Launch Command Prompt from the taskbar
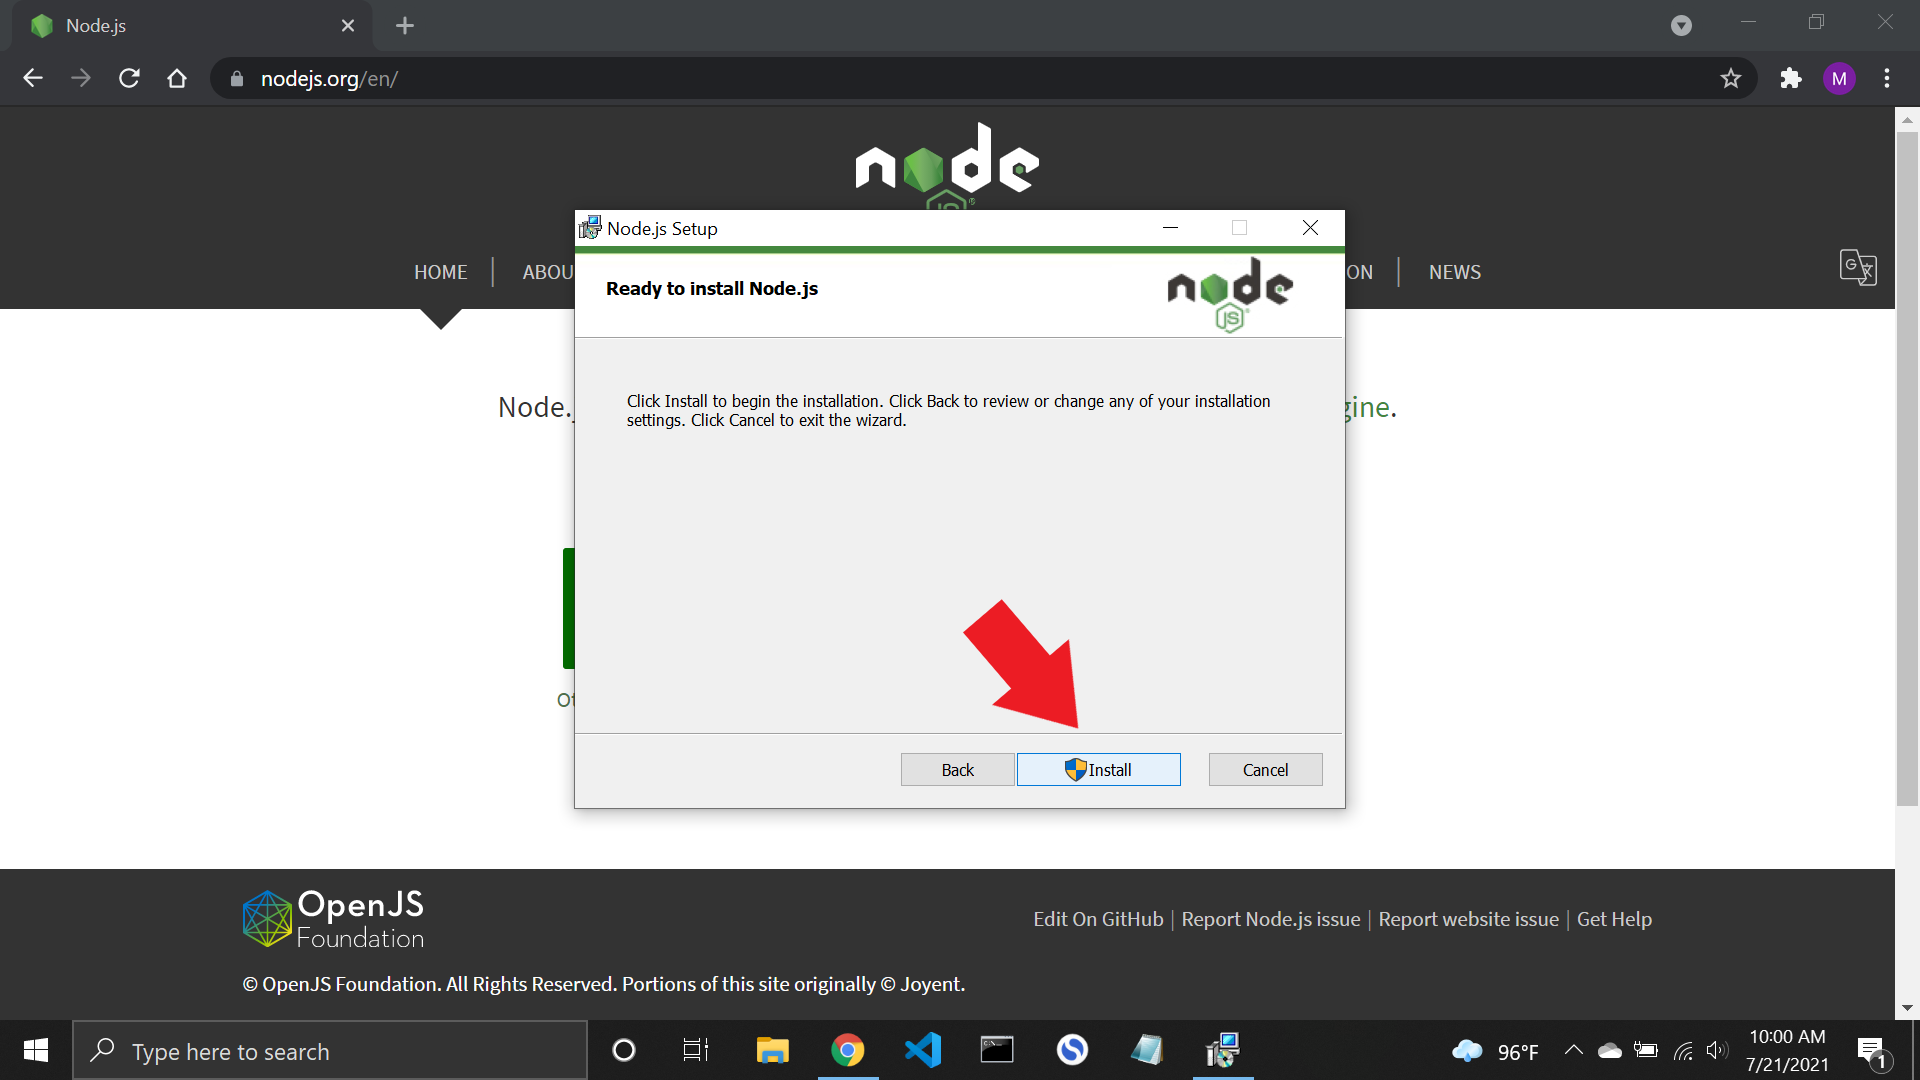The height and width of the screenshot is (1080, 1920). tap(997, 1050)
